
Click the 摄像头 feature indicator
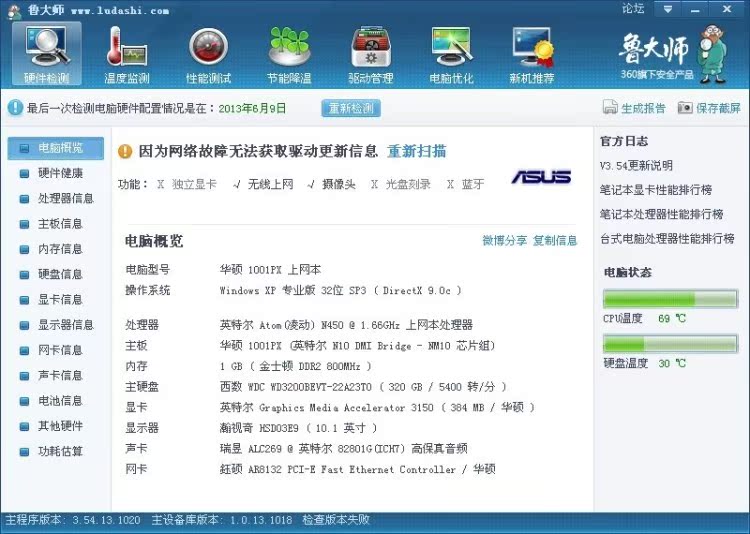tap(331, 184)
